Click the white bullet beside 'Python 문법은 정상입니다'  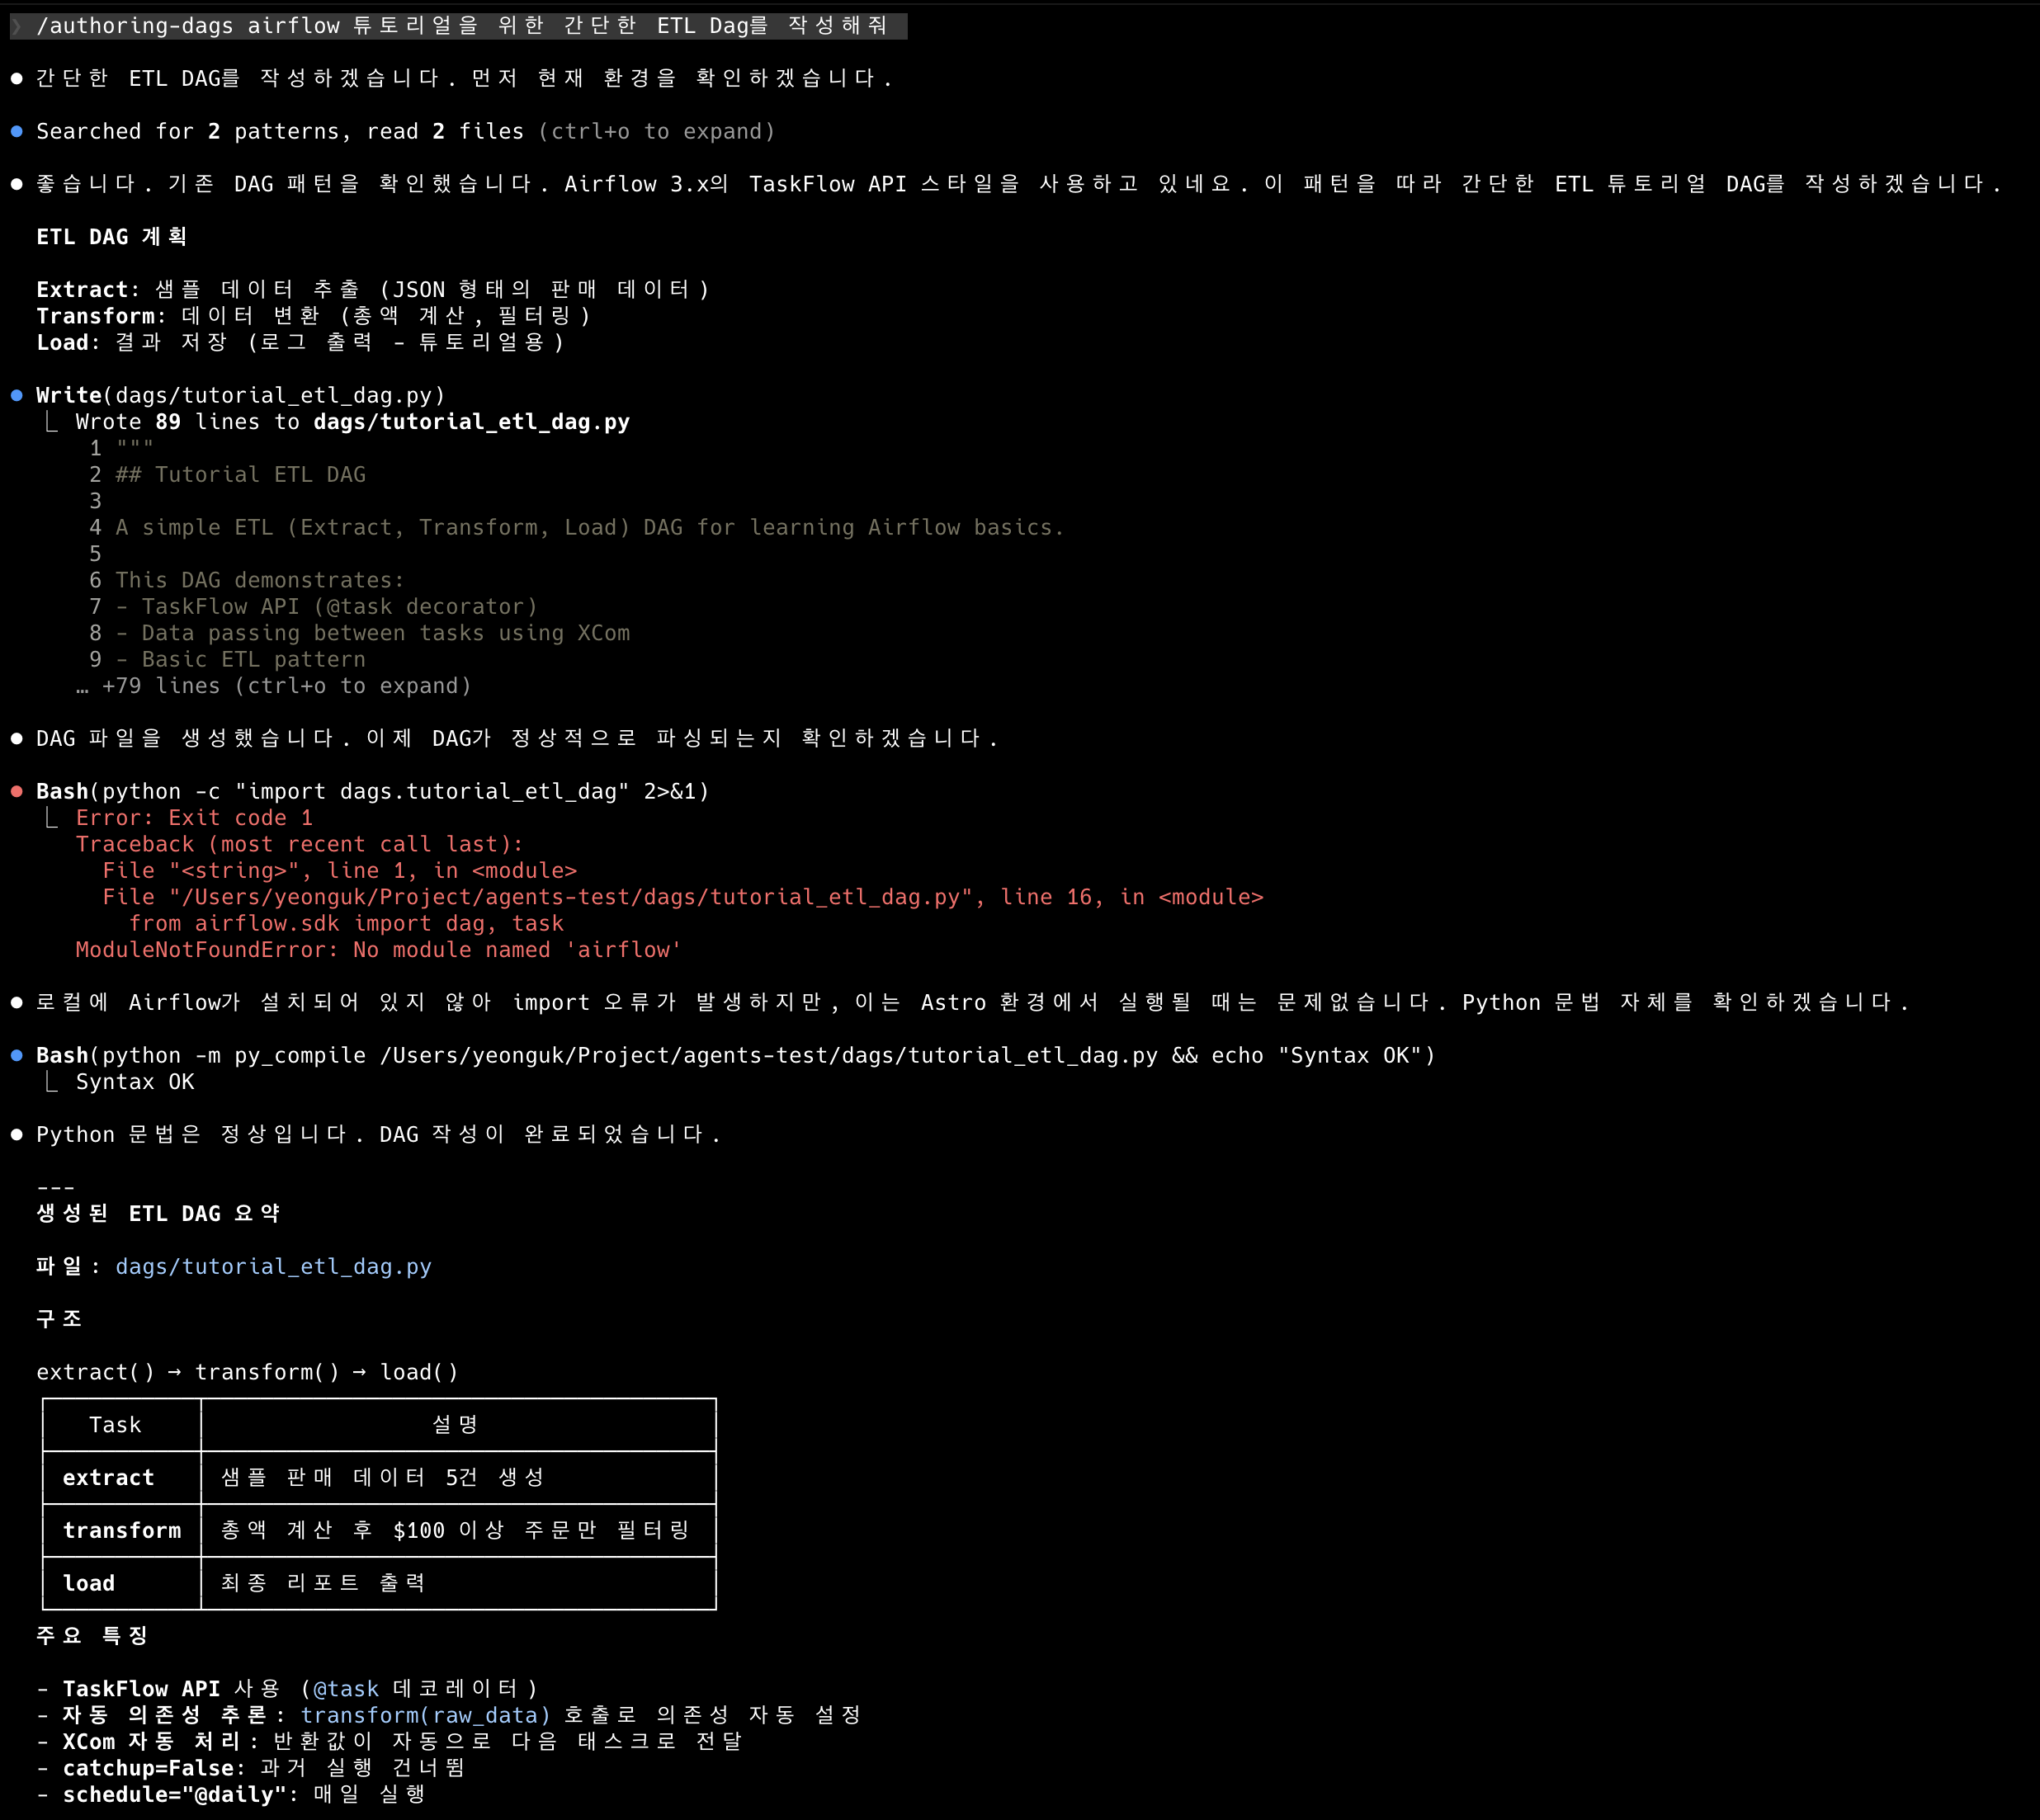click(17, 1134)
